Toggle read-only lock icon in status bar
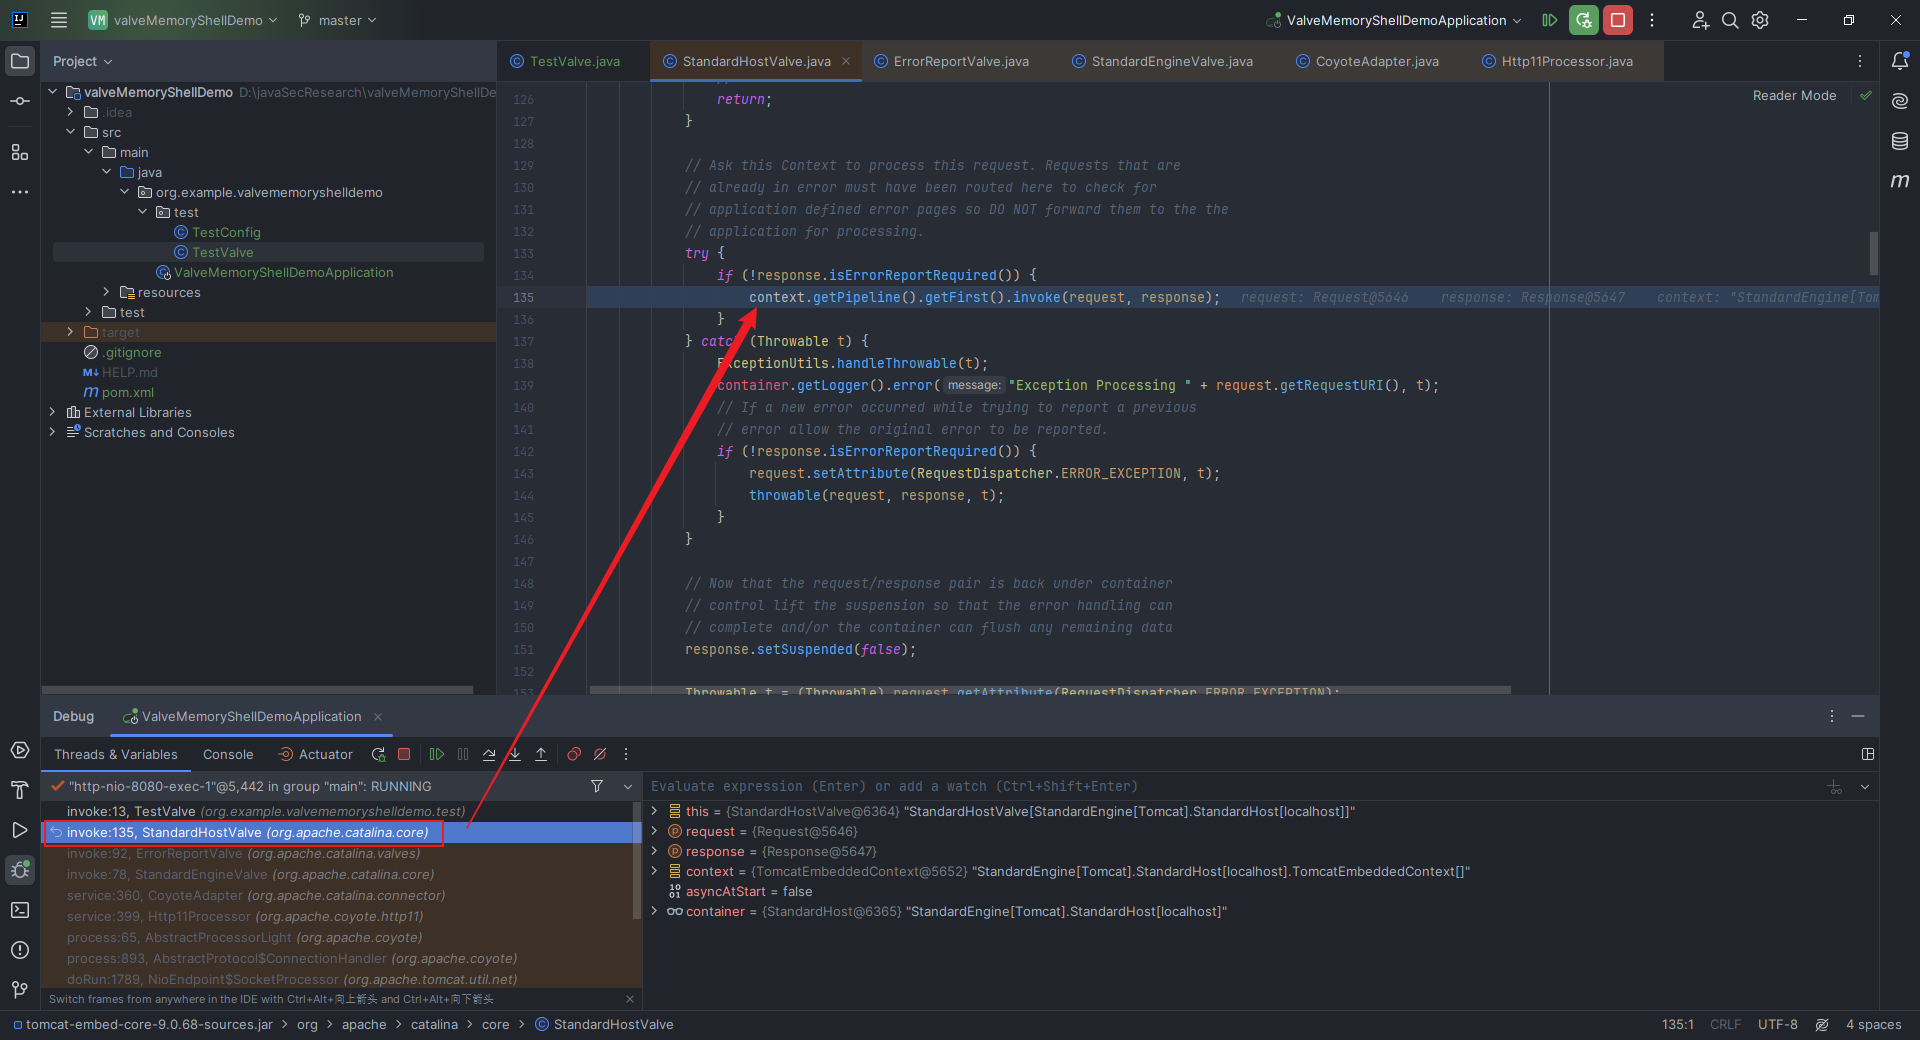Viewport: 1920px width, 1040px height. pos(1822,1025)
